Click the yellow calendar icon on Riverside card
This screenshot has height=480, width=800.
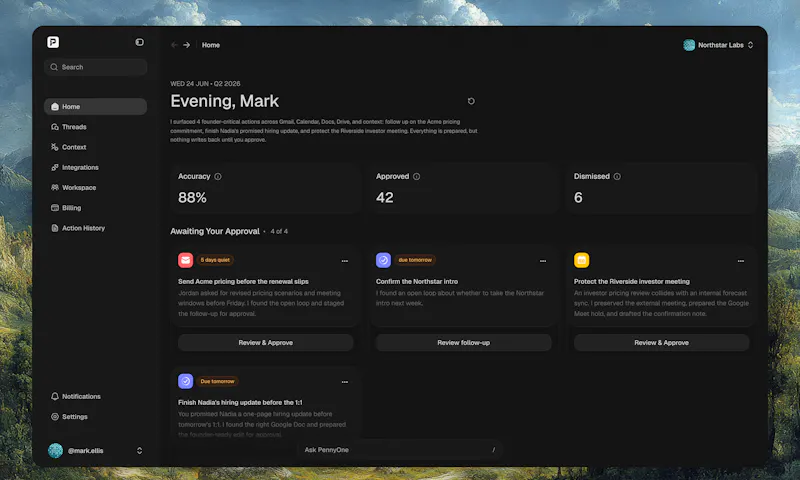[x=581, y=260]
